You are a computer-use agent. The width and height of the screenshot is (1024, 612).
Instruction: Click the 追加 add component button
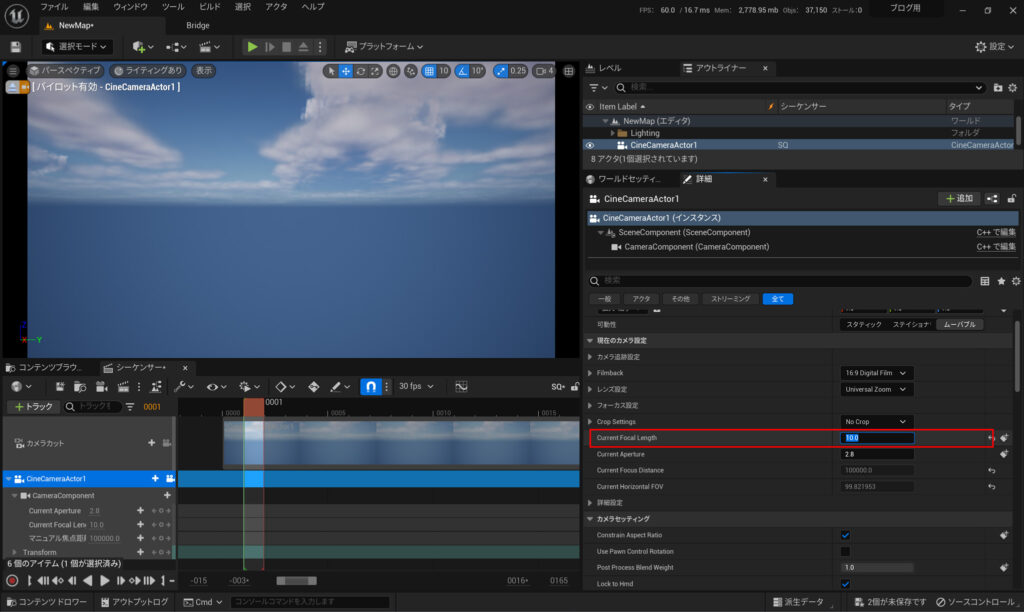pyautogui.click(x=958, y=199)
